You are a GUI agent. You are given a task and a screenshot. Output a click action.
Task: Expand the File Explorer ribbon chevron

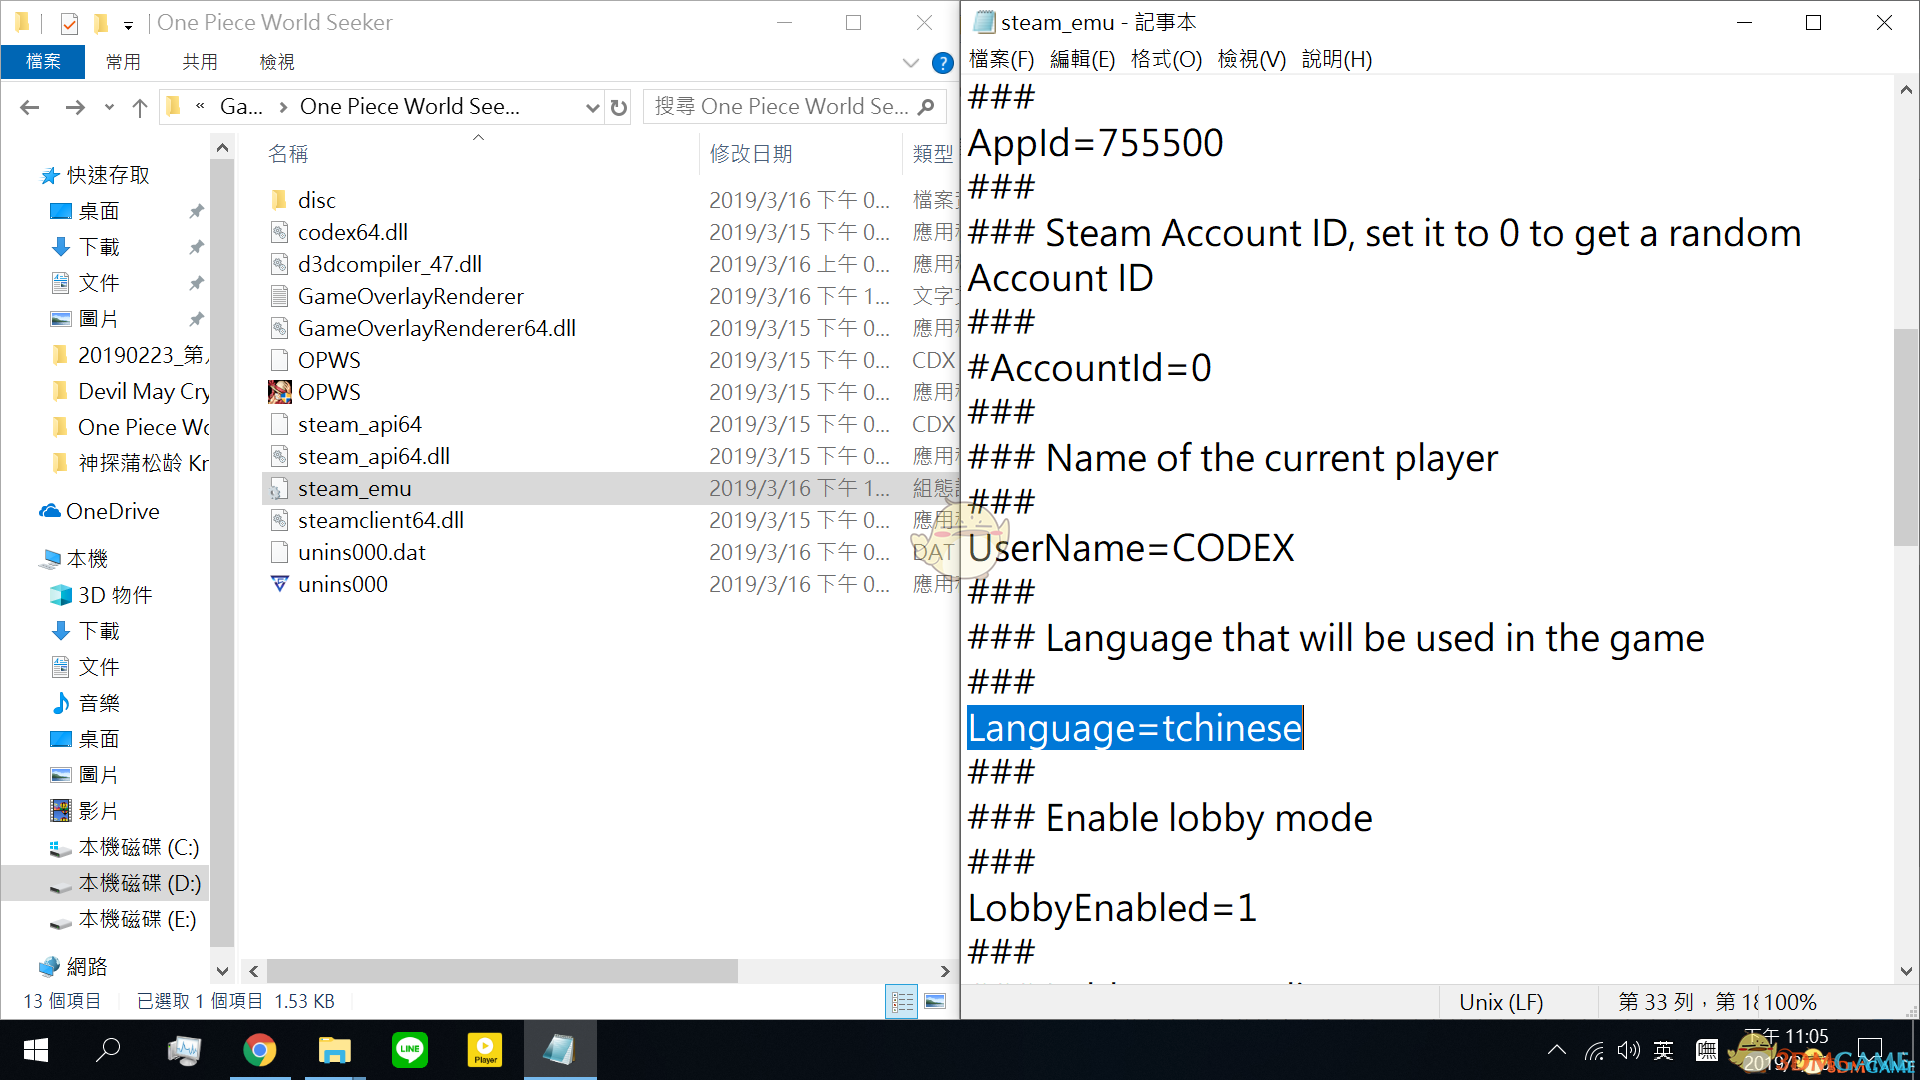[910, 63]
